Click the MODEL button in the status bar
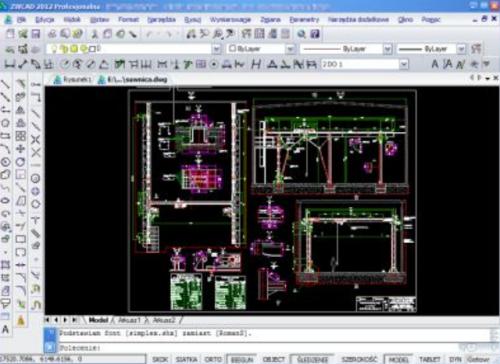The image size is (500, 364). tap(399, 359)
